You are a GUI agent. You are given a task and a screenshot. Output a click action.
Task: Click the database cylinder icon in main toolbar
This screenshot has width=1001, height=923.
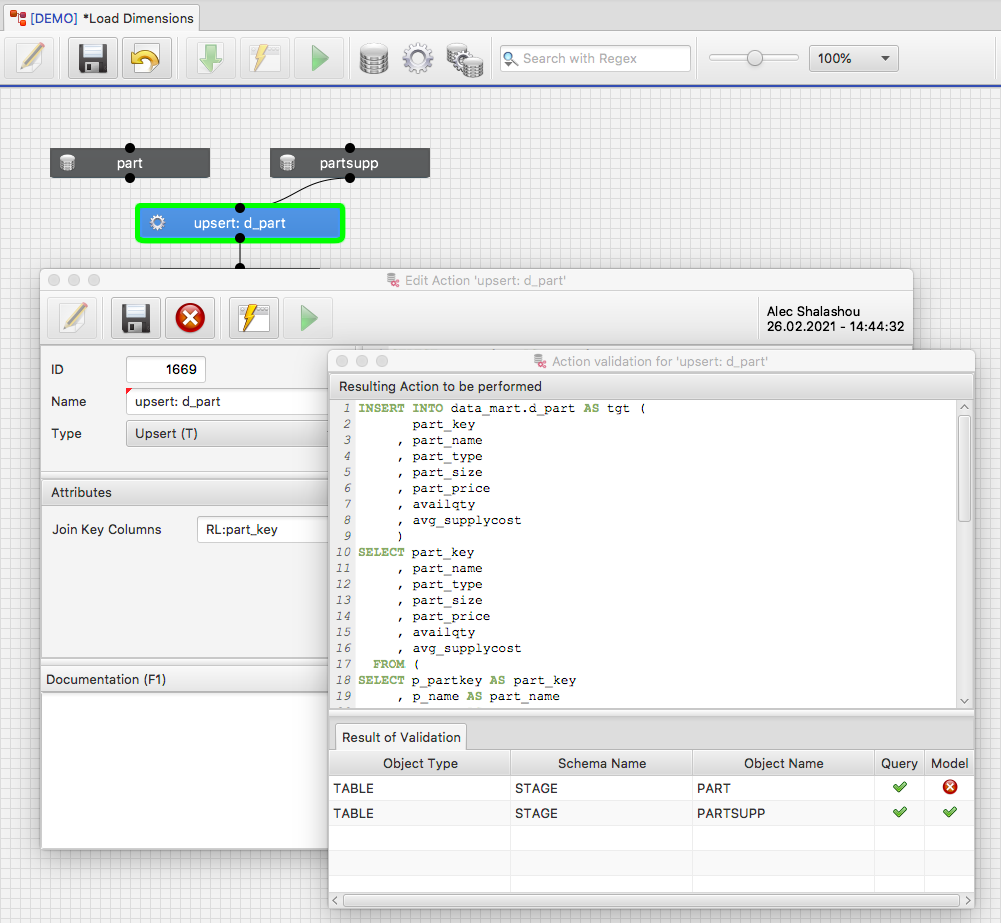click(374, 58)
